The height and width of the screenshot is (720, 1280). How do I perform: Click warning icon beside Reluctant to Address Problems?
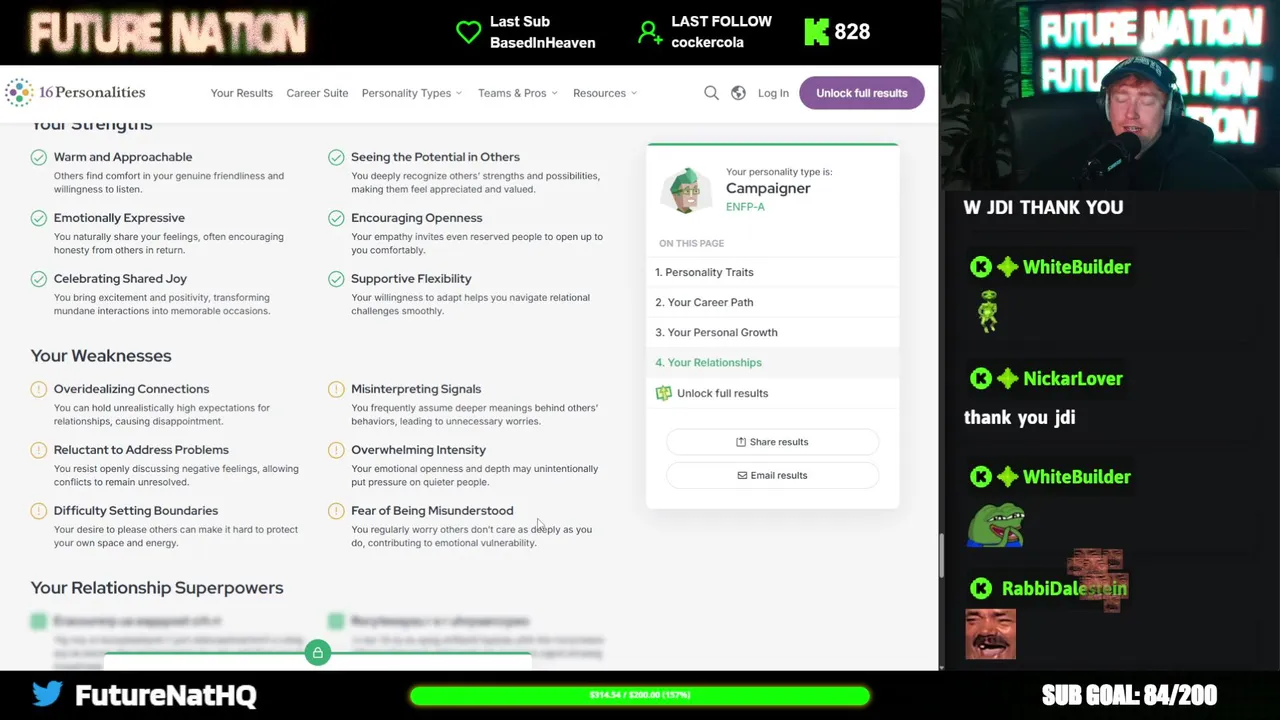[38, 450]
